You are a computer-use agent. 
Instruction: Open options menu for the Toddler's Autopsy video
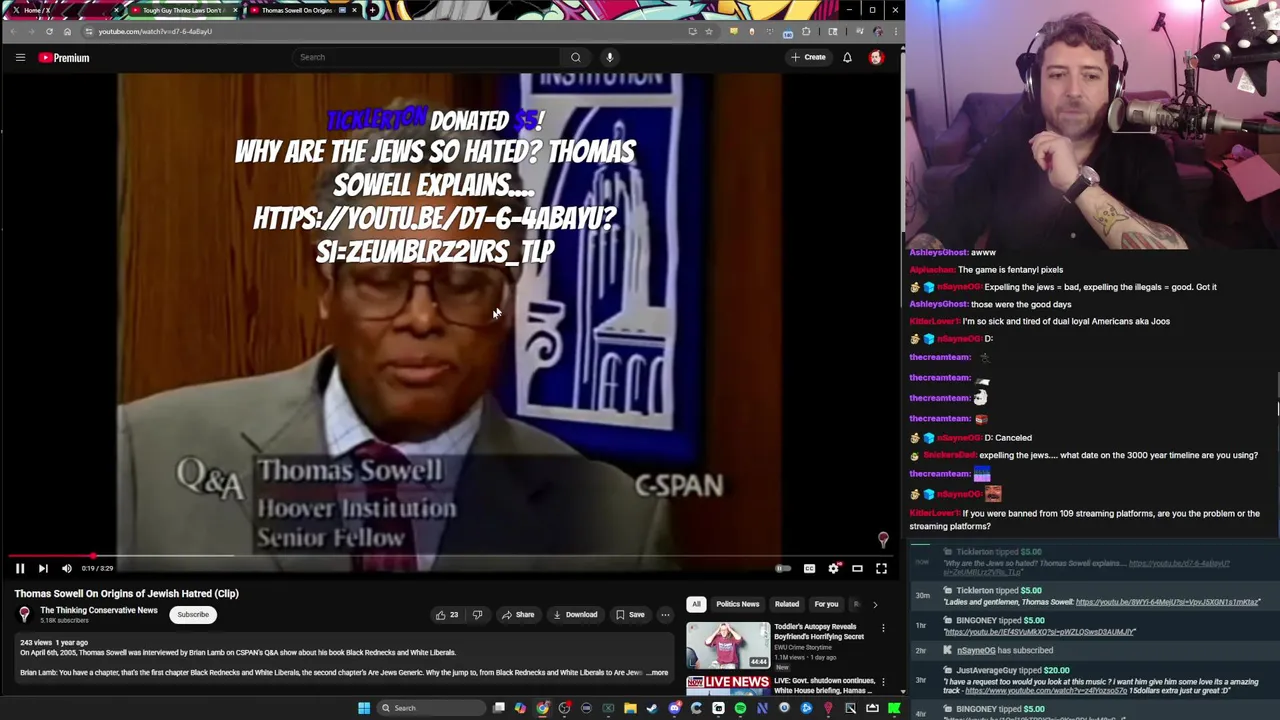pyautogui.click(x=883, y=629)
